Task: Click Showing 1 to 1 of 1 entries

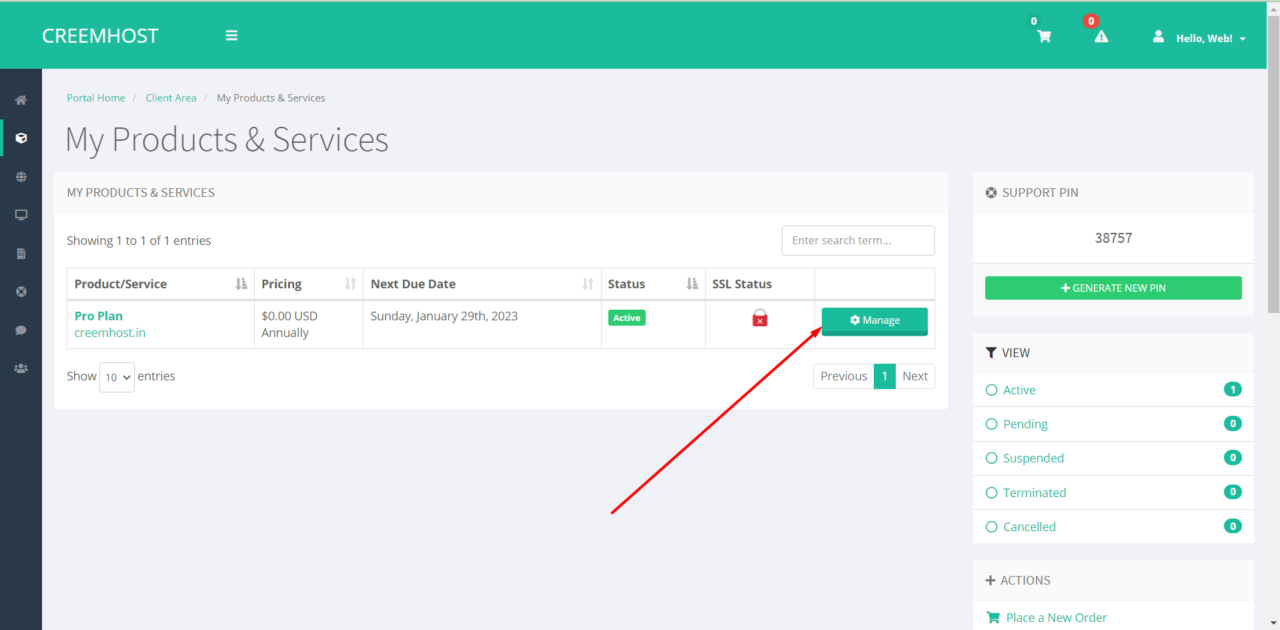Action: [x=139, y=241]
